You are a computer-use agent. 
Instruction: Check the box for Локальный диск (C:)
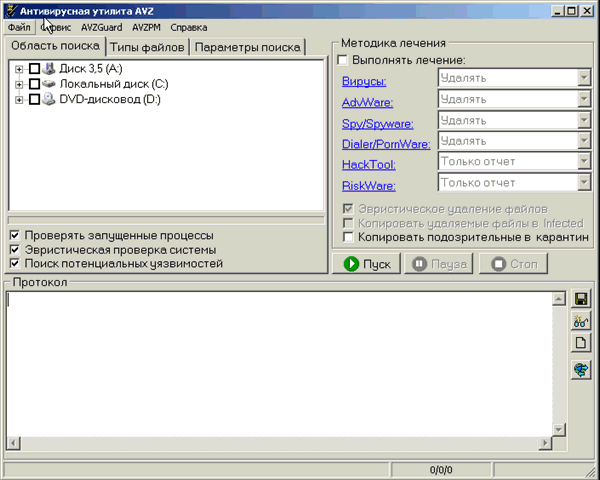34,84
